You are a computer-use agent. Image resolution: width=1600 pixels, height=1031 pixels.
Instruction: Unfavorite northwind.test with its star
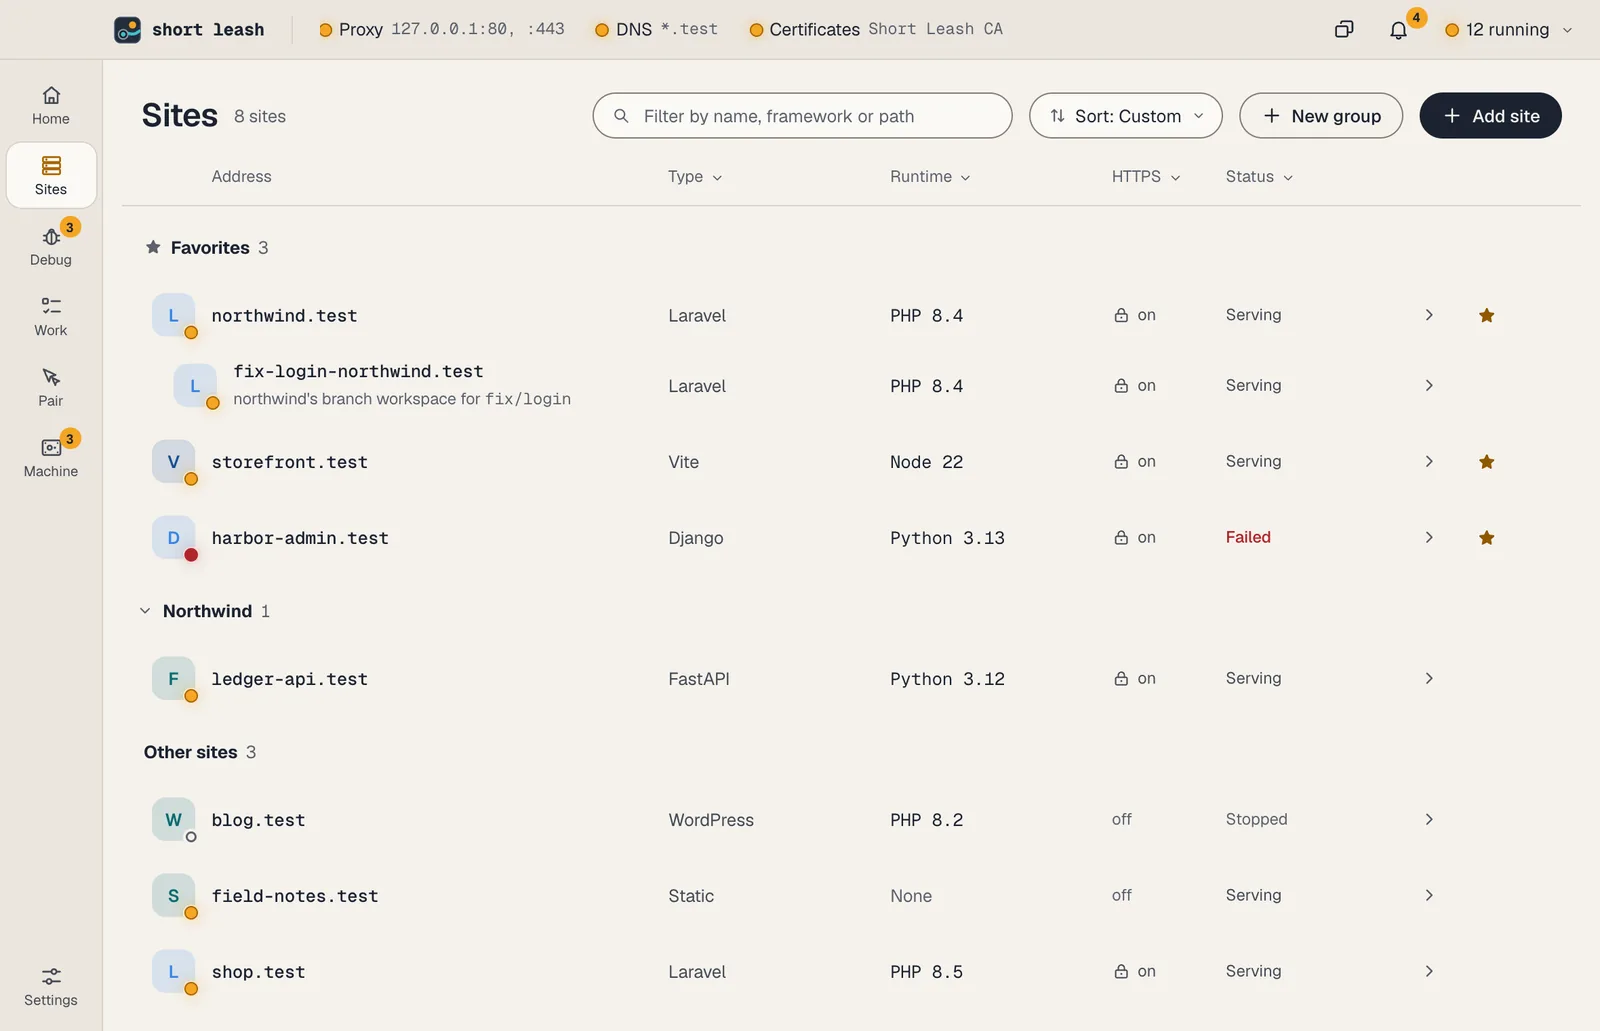(1487, 315)
